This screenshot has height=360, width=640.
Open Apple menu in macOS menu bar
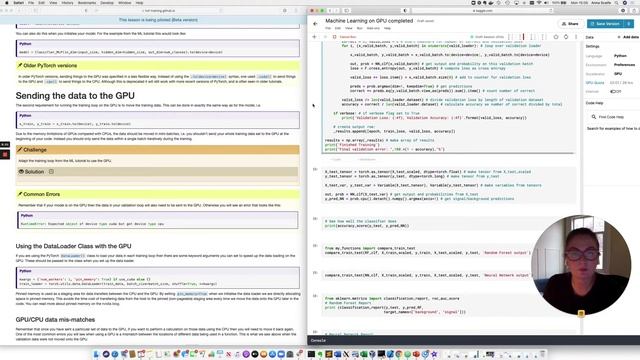pos(7,2)
